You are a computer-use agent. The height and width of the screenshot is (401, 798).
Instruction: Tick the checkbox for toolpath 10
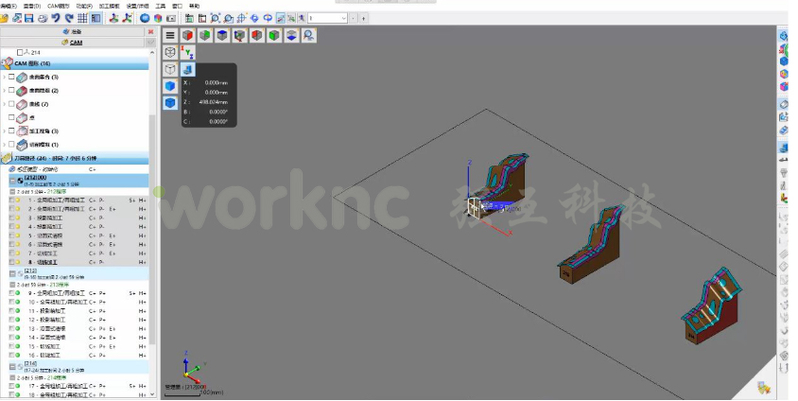11,300
